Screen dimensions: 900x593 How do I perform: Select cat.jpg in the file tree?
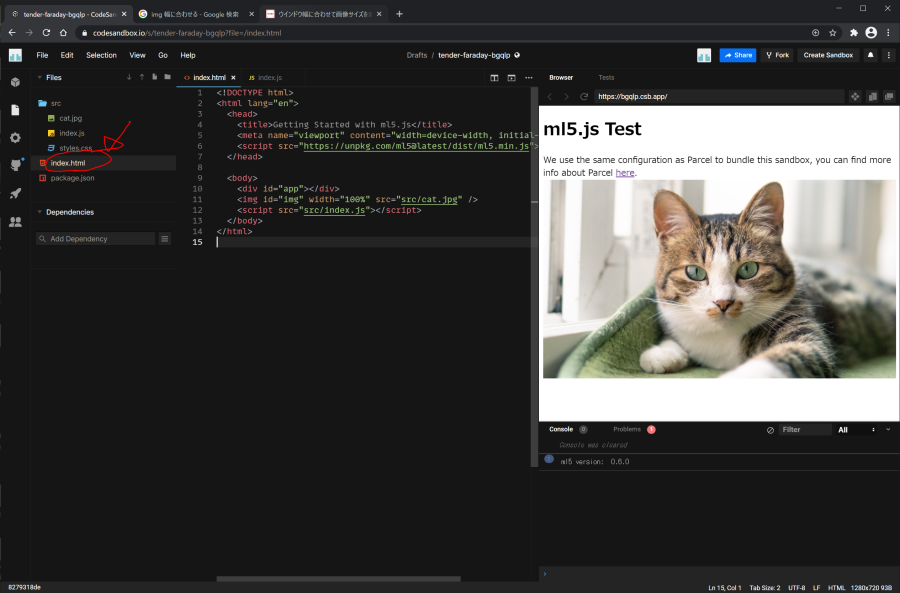click(70, 118)
